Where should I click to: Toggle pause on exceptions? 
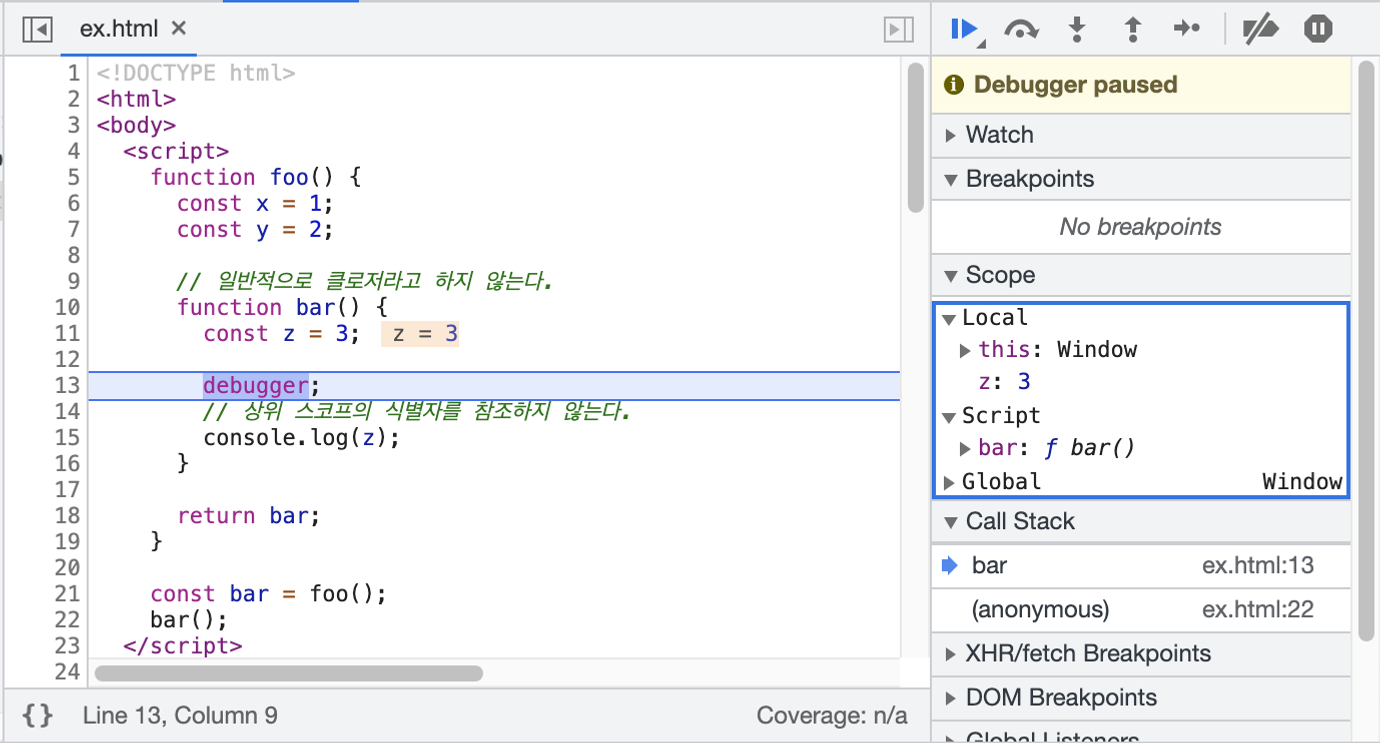[1318, 29]
